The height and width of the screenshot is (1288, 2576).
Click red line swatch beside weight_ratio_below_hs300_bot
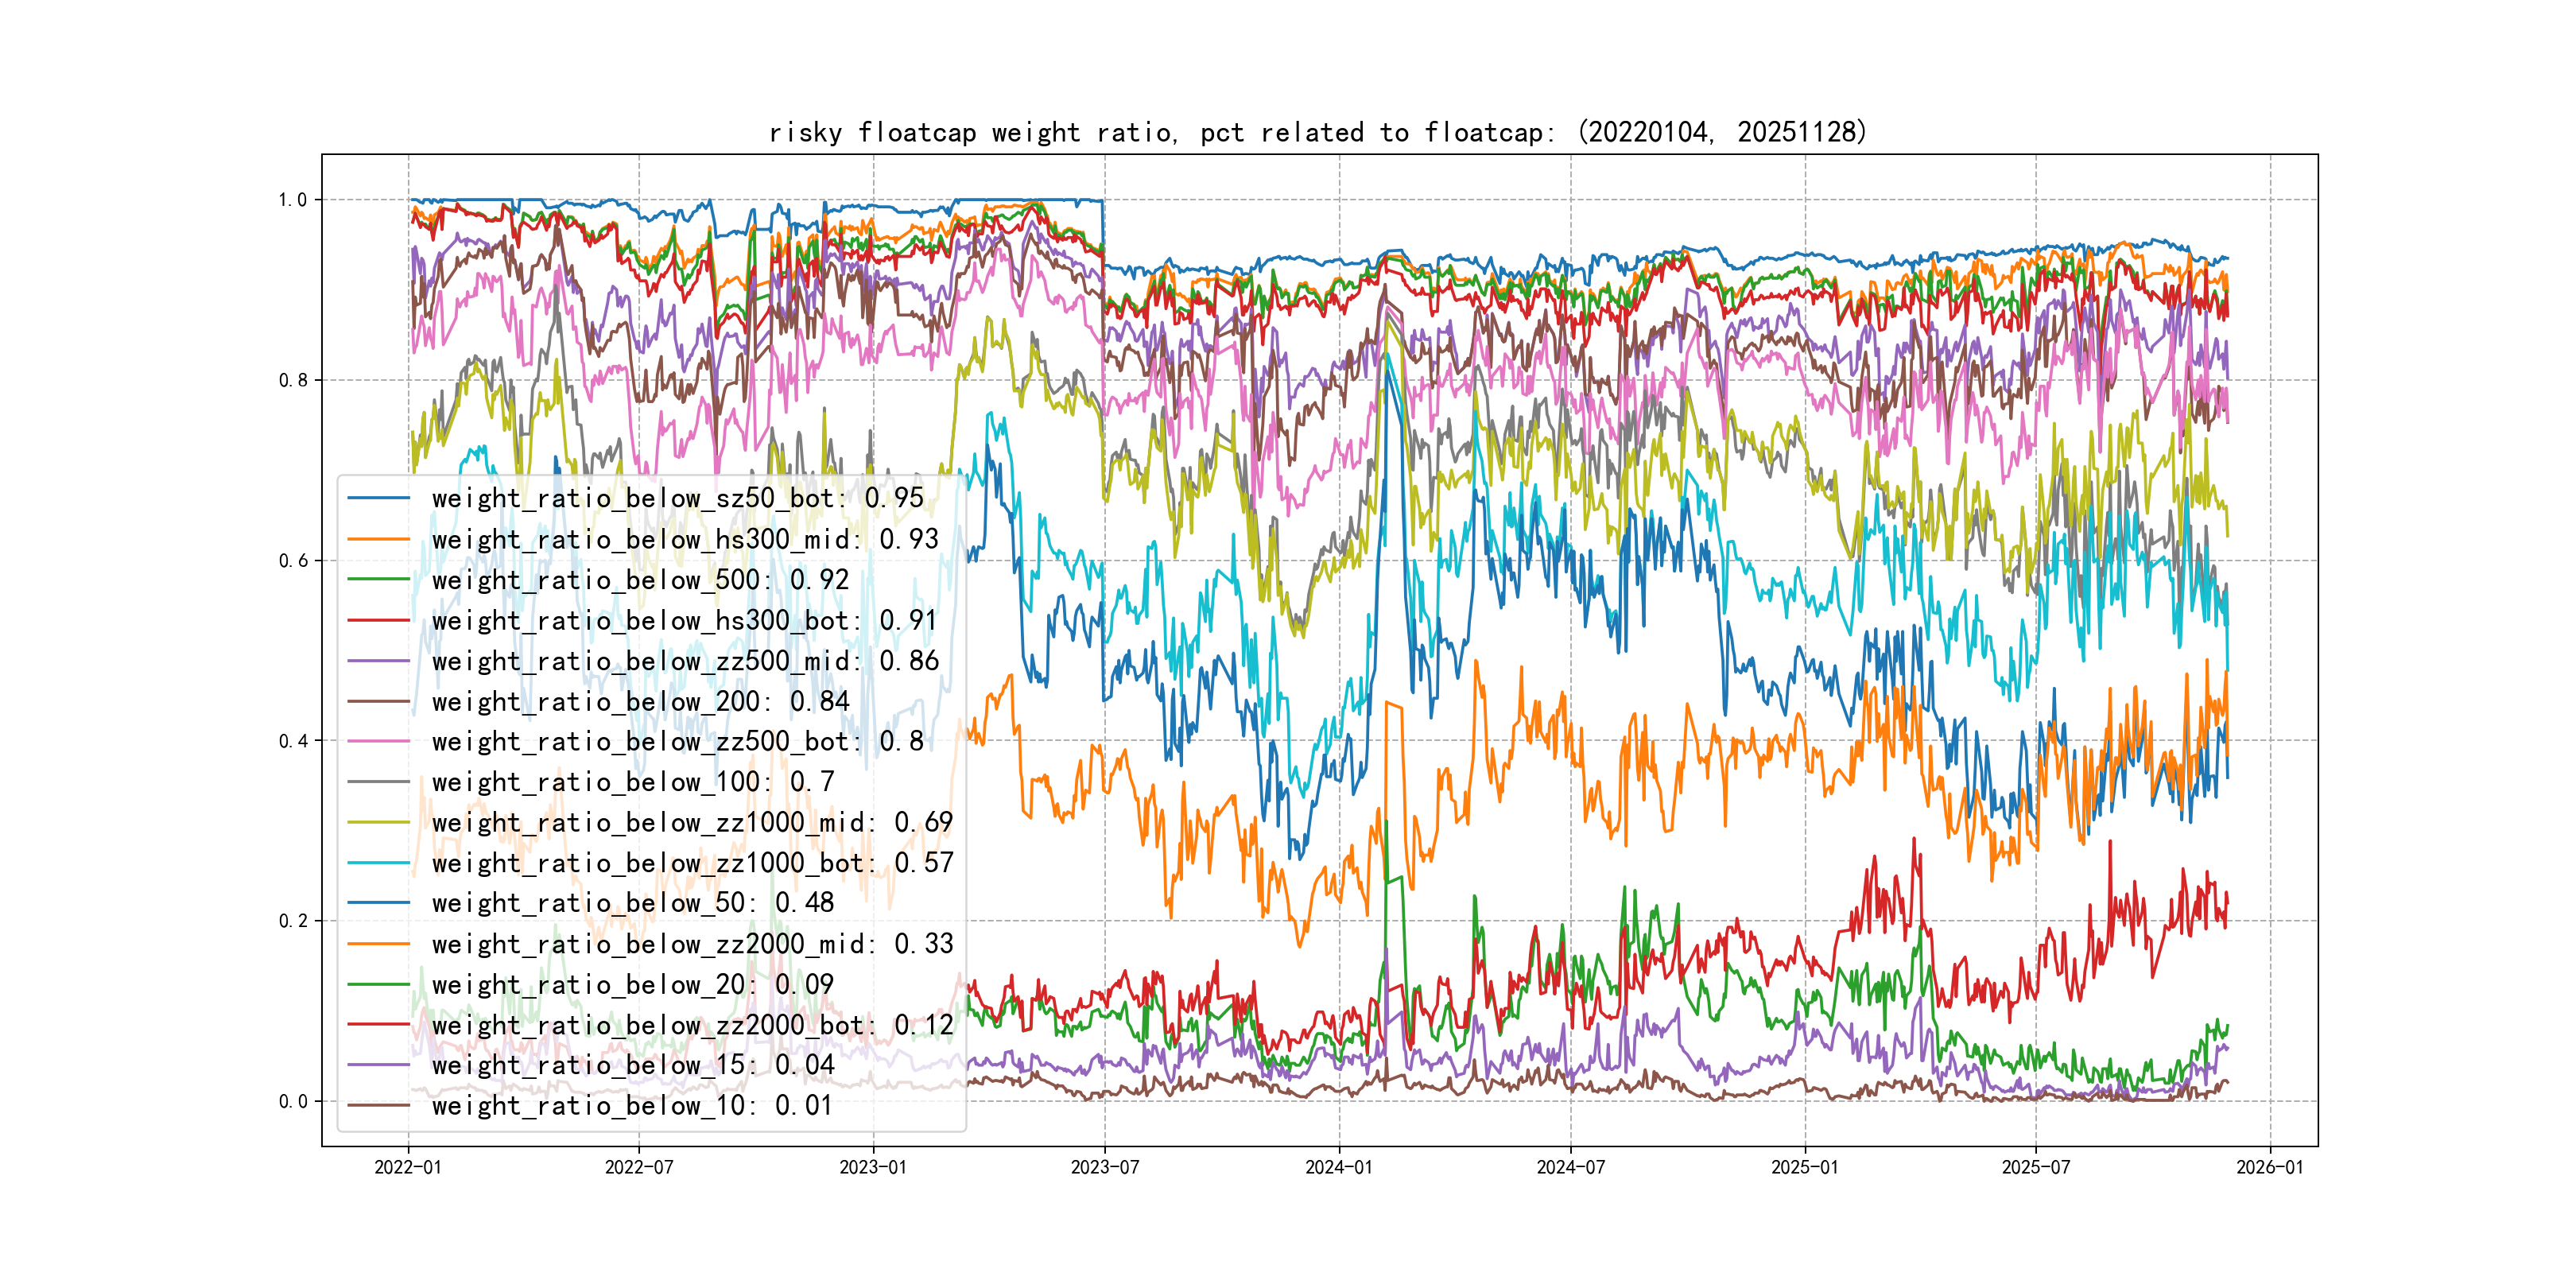pos(379,621)
